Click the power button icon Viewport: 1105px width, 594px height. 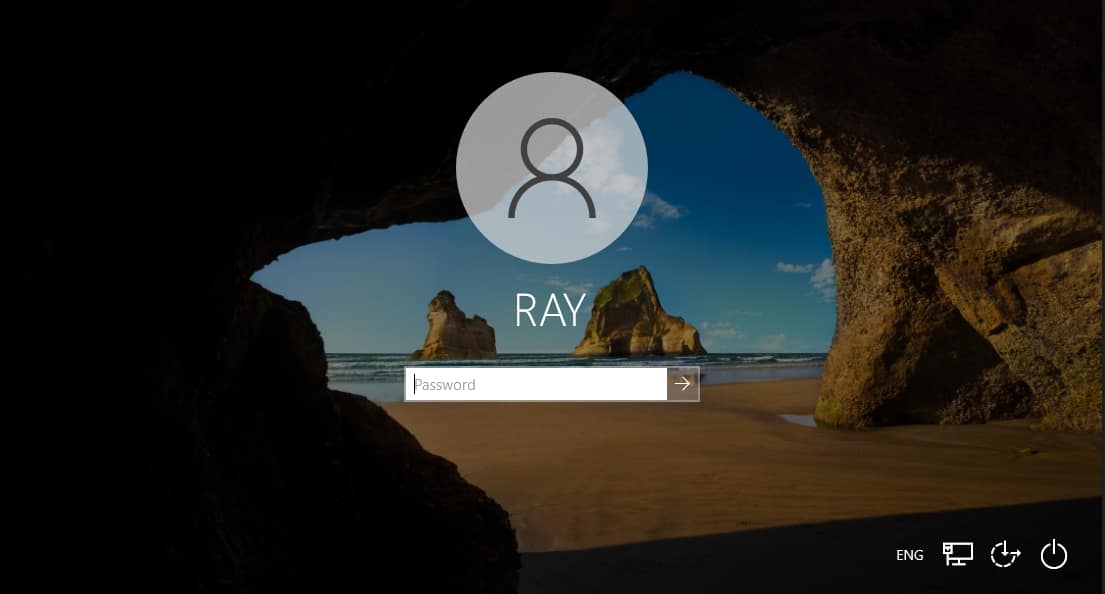coord(1054,554)
